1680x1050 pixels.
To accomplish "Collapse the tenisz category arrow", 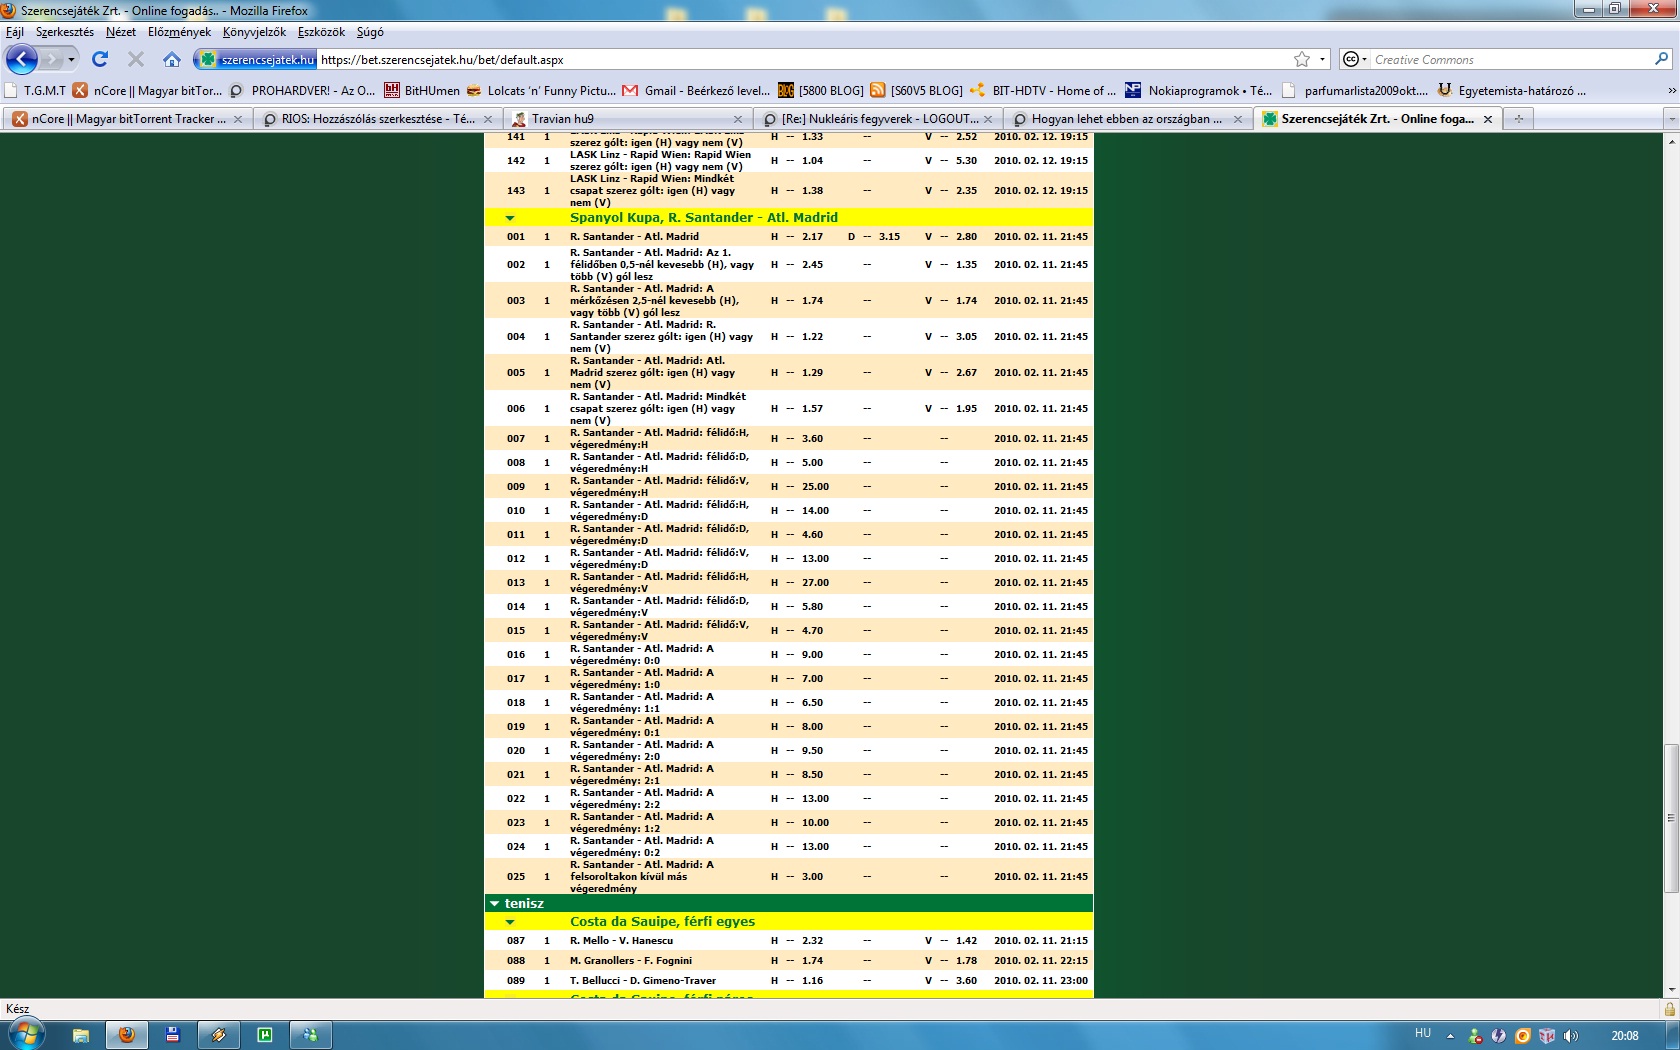I will click(x=494, y=903).
